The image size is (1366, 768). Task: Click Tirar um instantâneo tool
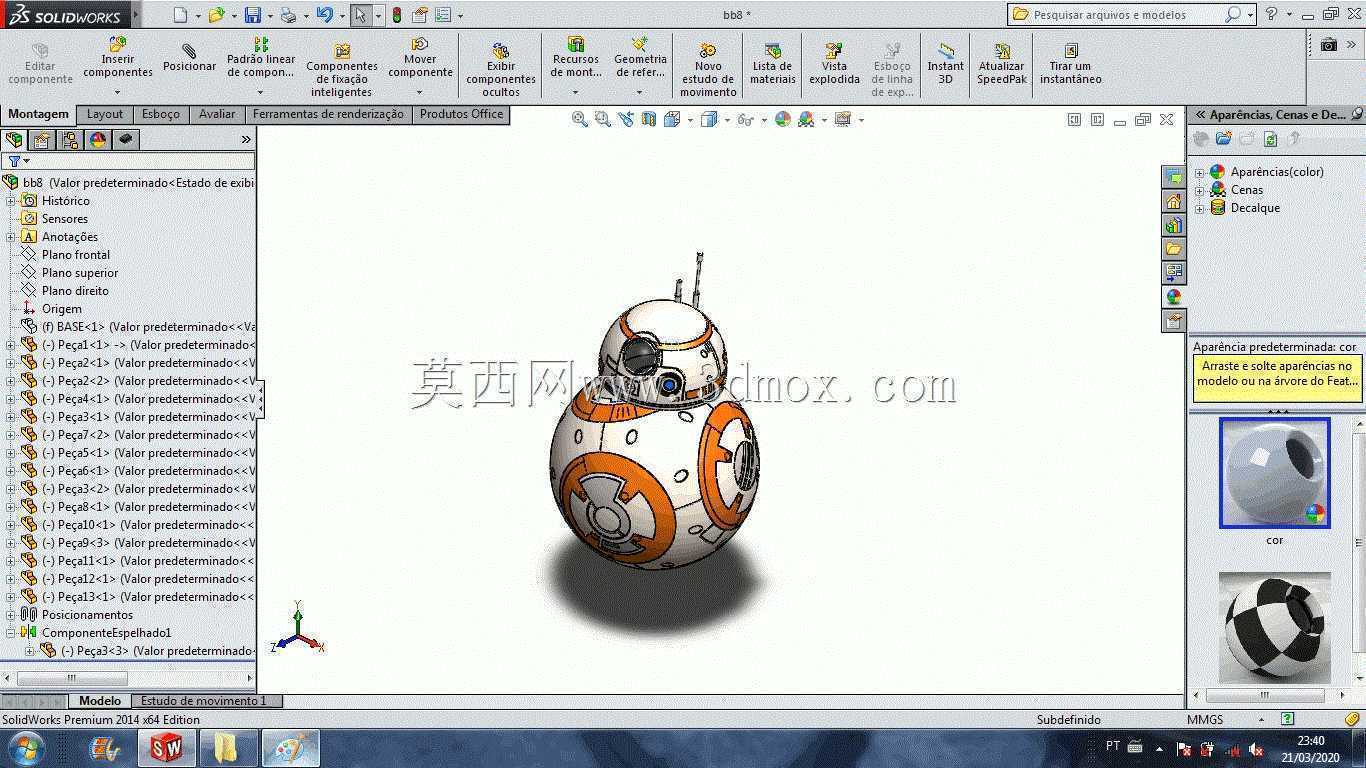pyautogui.click(x=1070, y=64)
